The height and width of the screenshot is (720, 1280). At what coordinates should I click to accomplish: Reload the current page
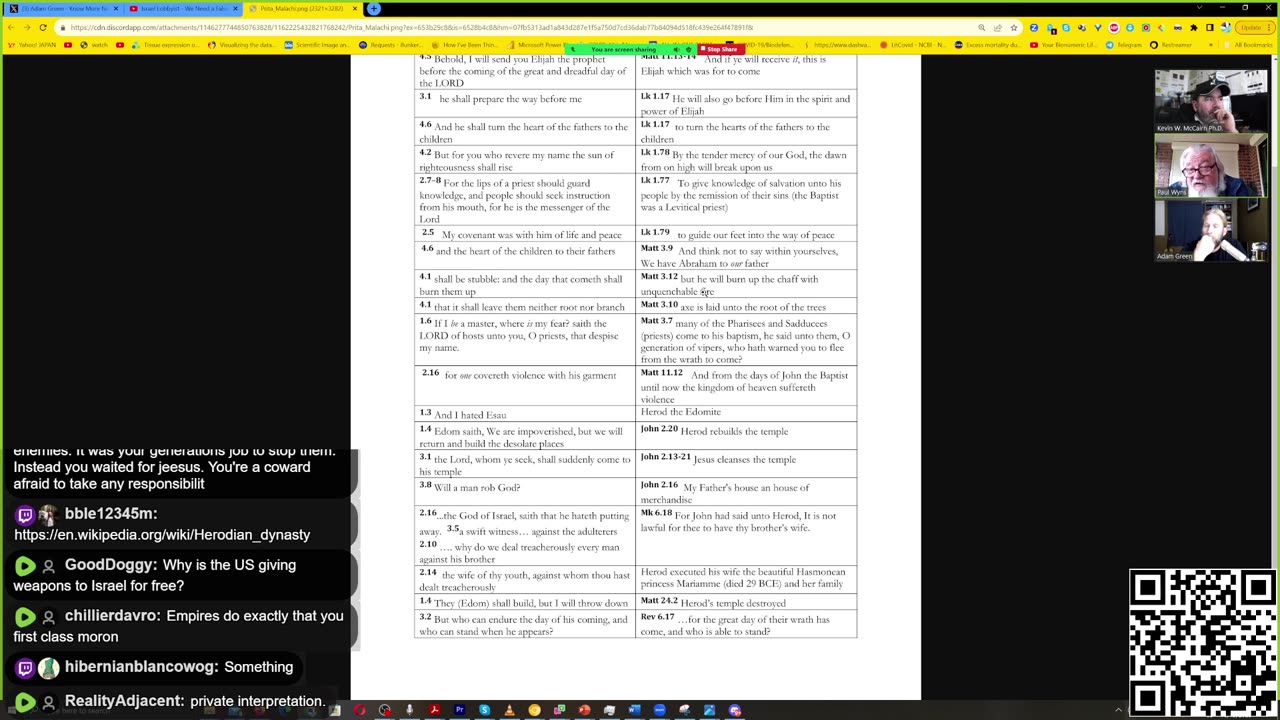43,27
